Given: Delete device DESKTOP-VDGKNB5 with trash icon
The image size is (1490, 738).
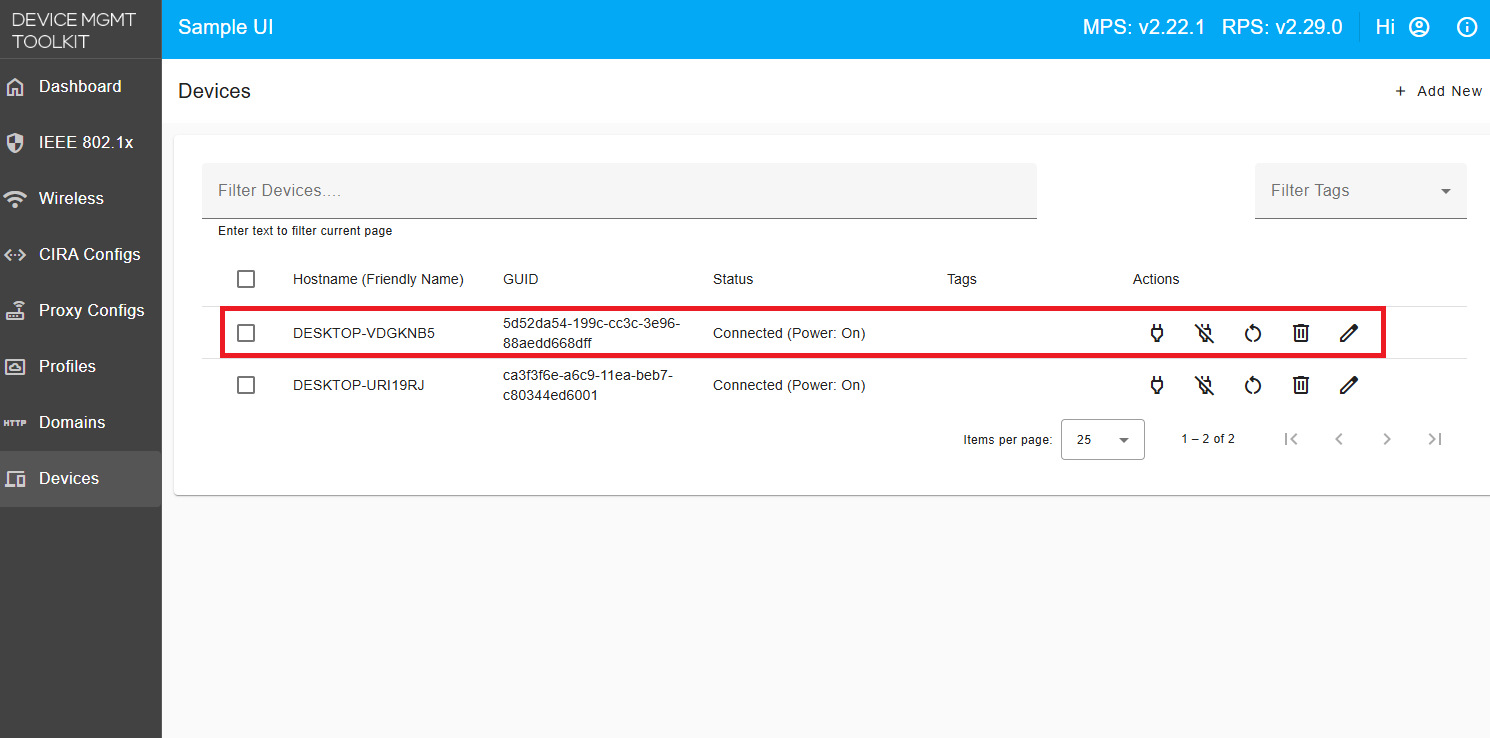Looking at the screenshot, I should [1301, 333].
